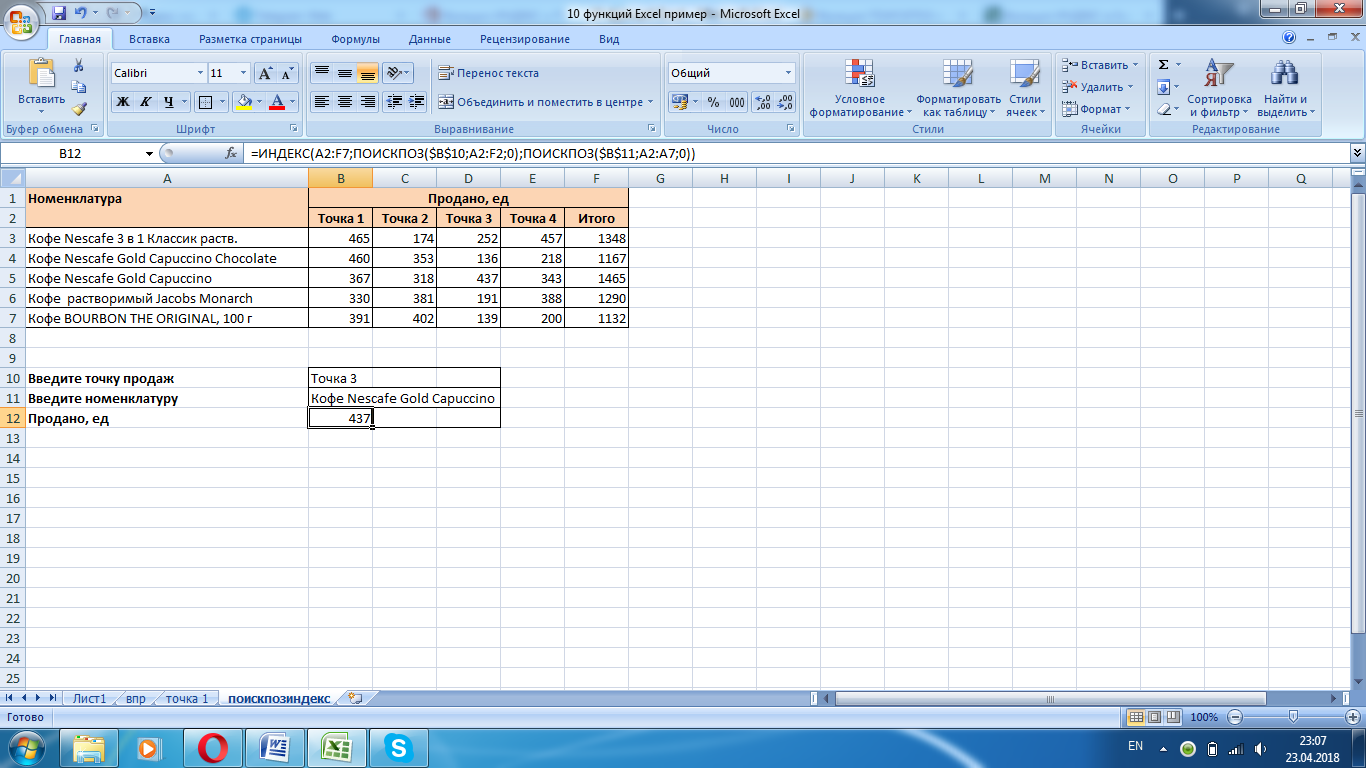Screen dimensions: 1366x768
Task: Switch to Page Layout view in status bar
Action: [x=1155, y=717]
